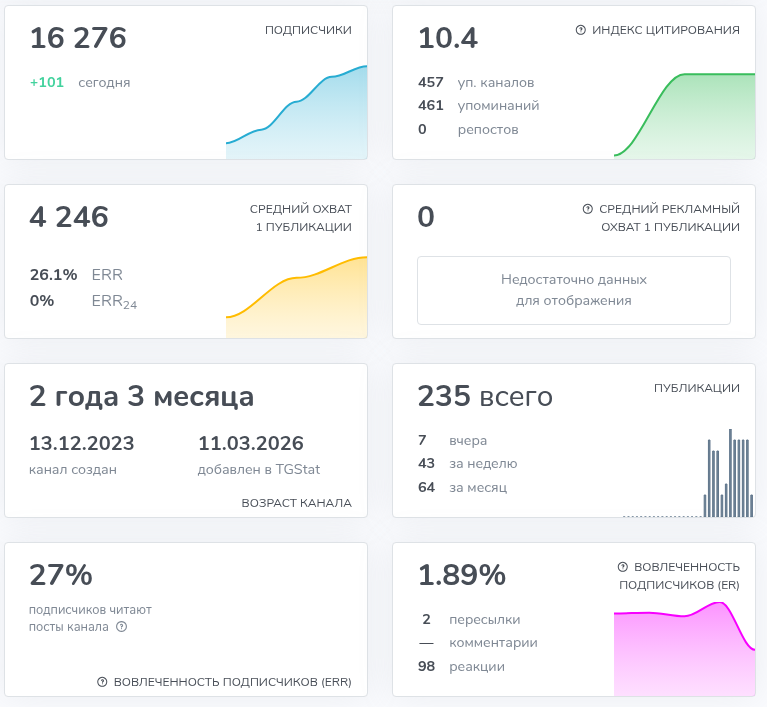The height and width of the screenshot is (707, 767).
Task: Click the ВОЗРАСТ КАНАЛА label
Action: (x=296, y=503)
